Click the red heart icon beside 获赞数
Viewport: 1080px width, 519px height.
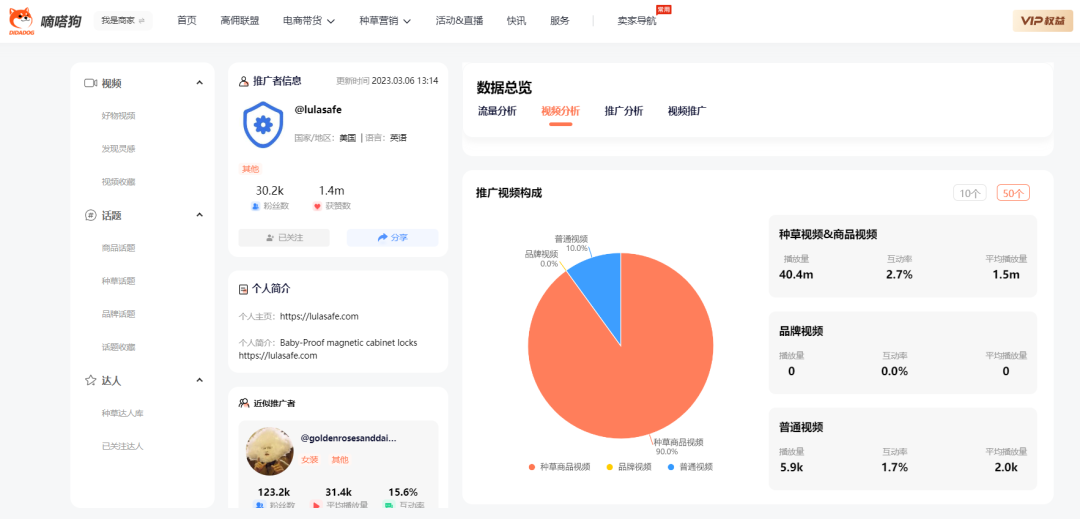(317, 206)
